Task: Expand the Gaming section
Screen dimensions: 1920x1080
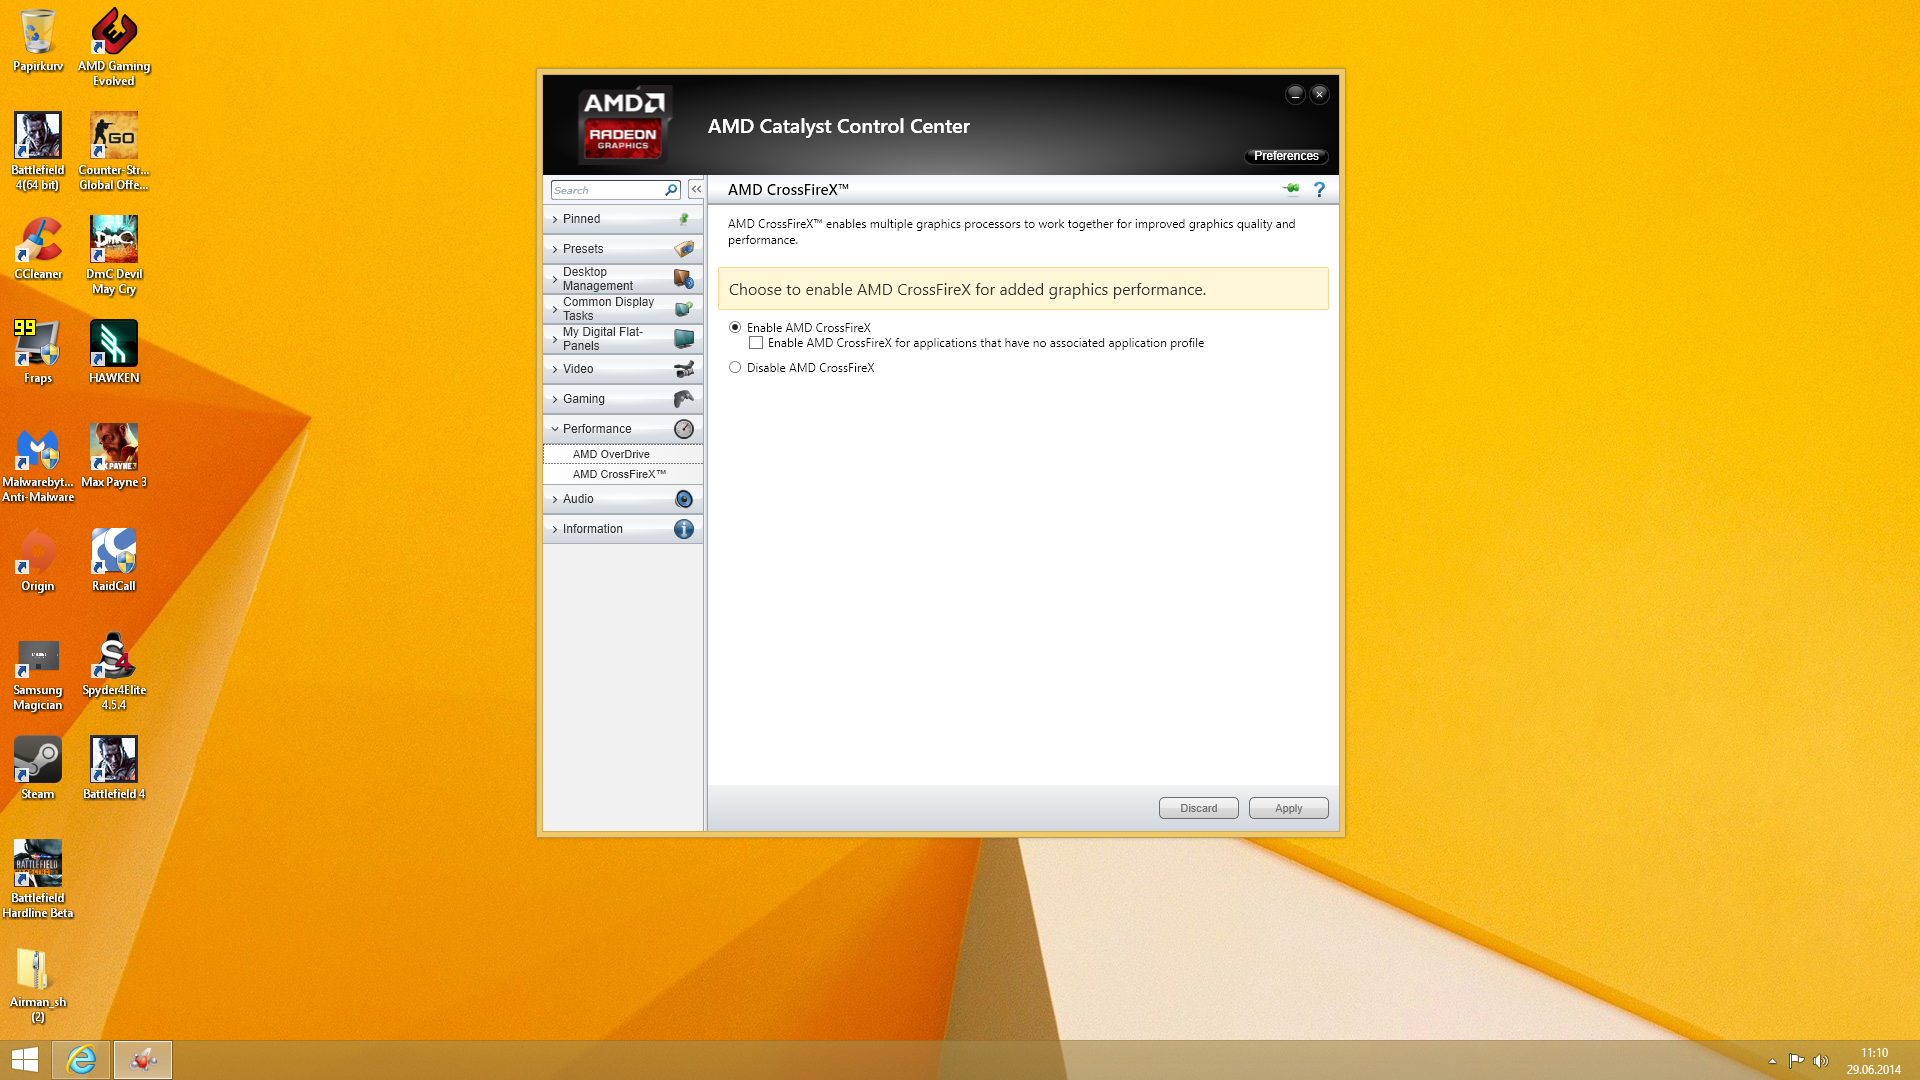Action: tap(623, 399)
